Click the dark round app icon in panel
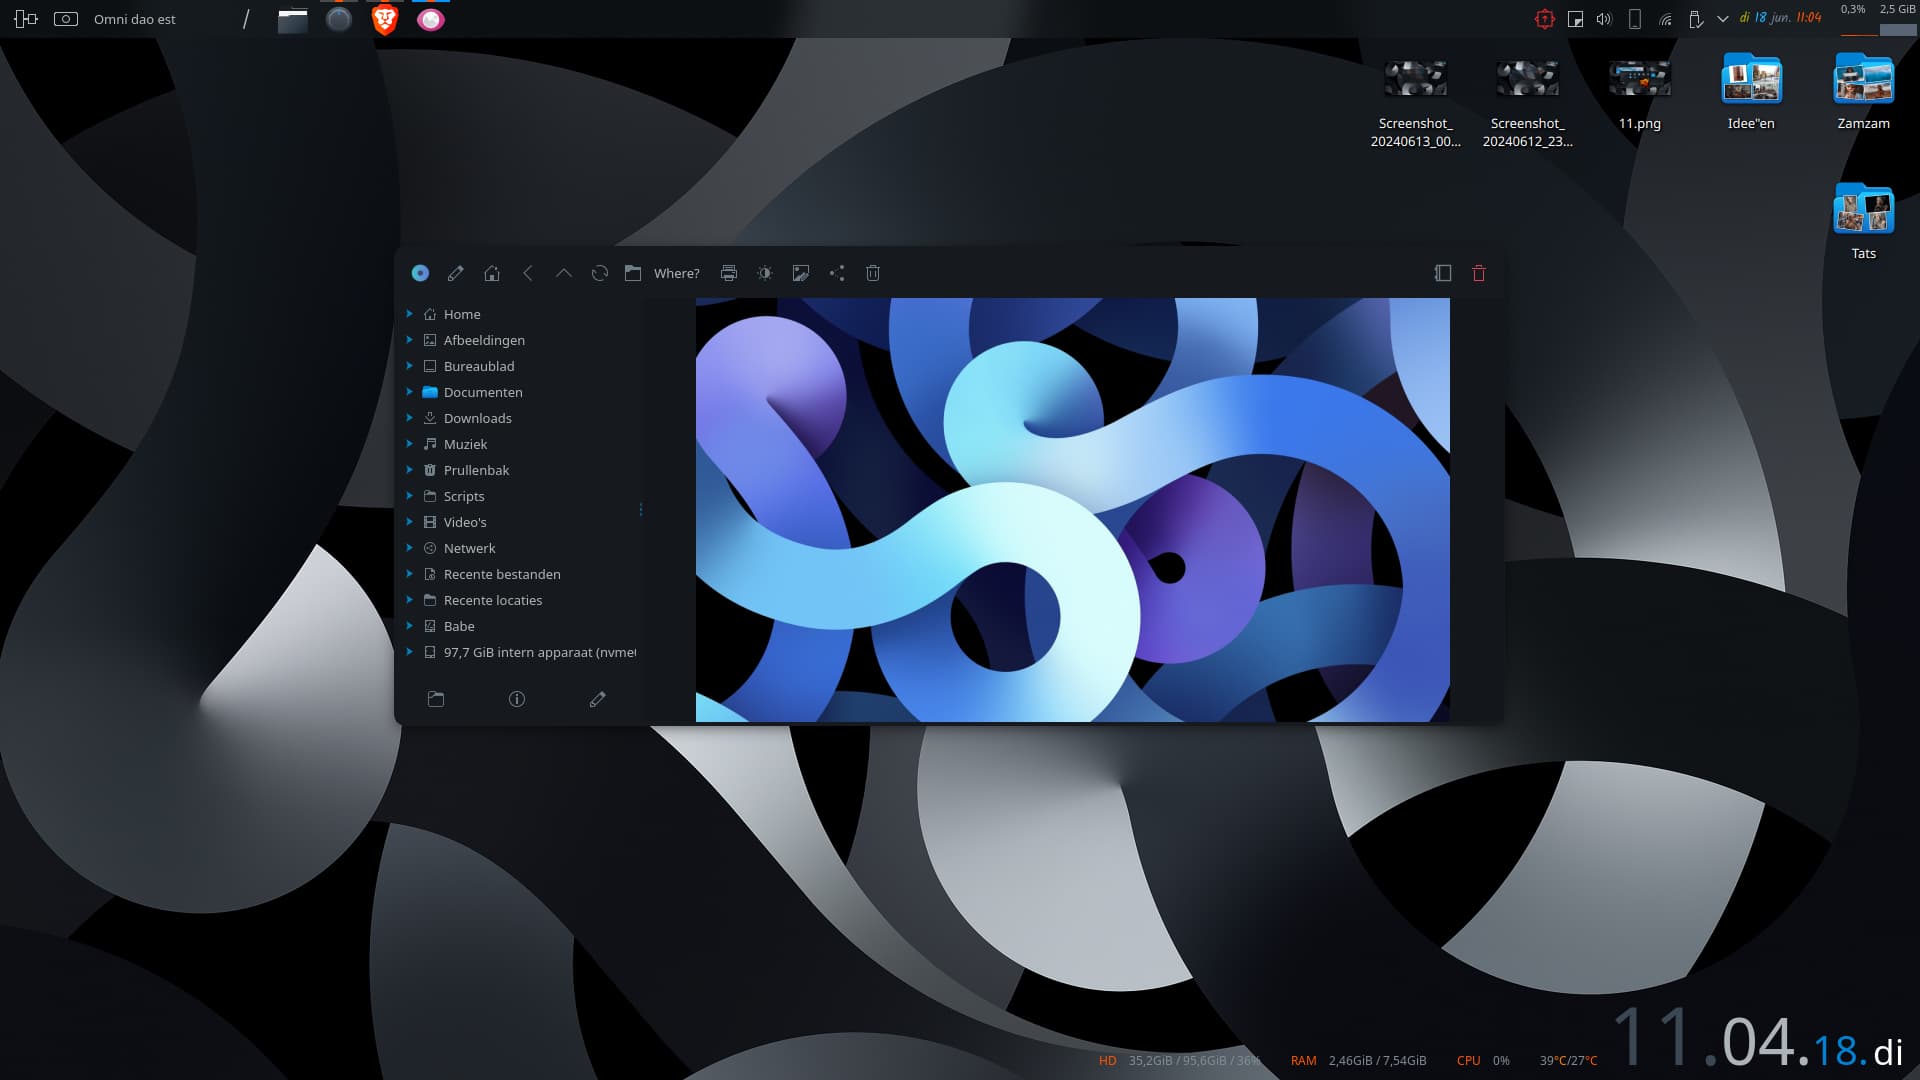Viewport: 1920px width, 1080px height. pyautogui.click(x=339, y=19)
